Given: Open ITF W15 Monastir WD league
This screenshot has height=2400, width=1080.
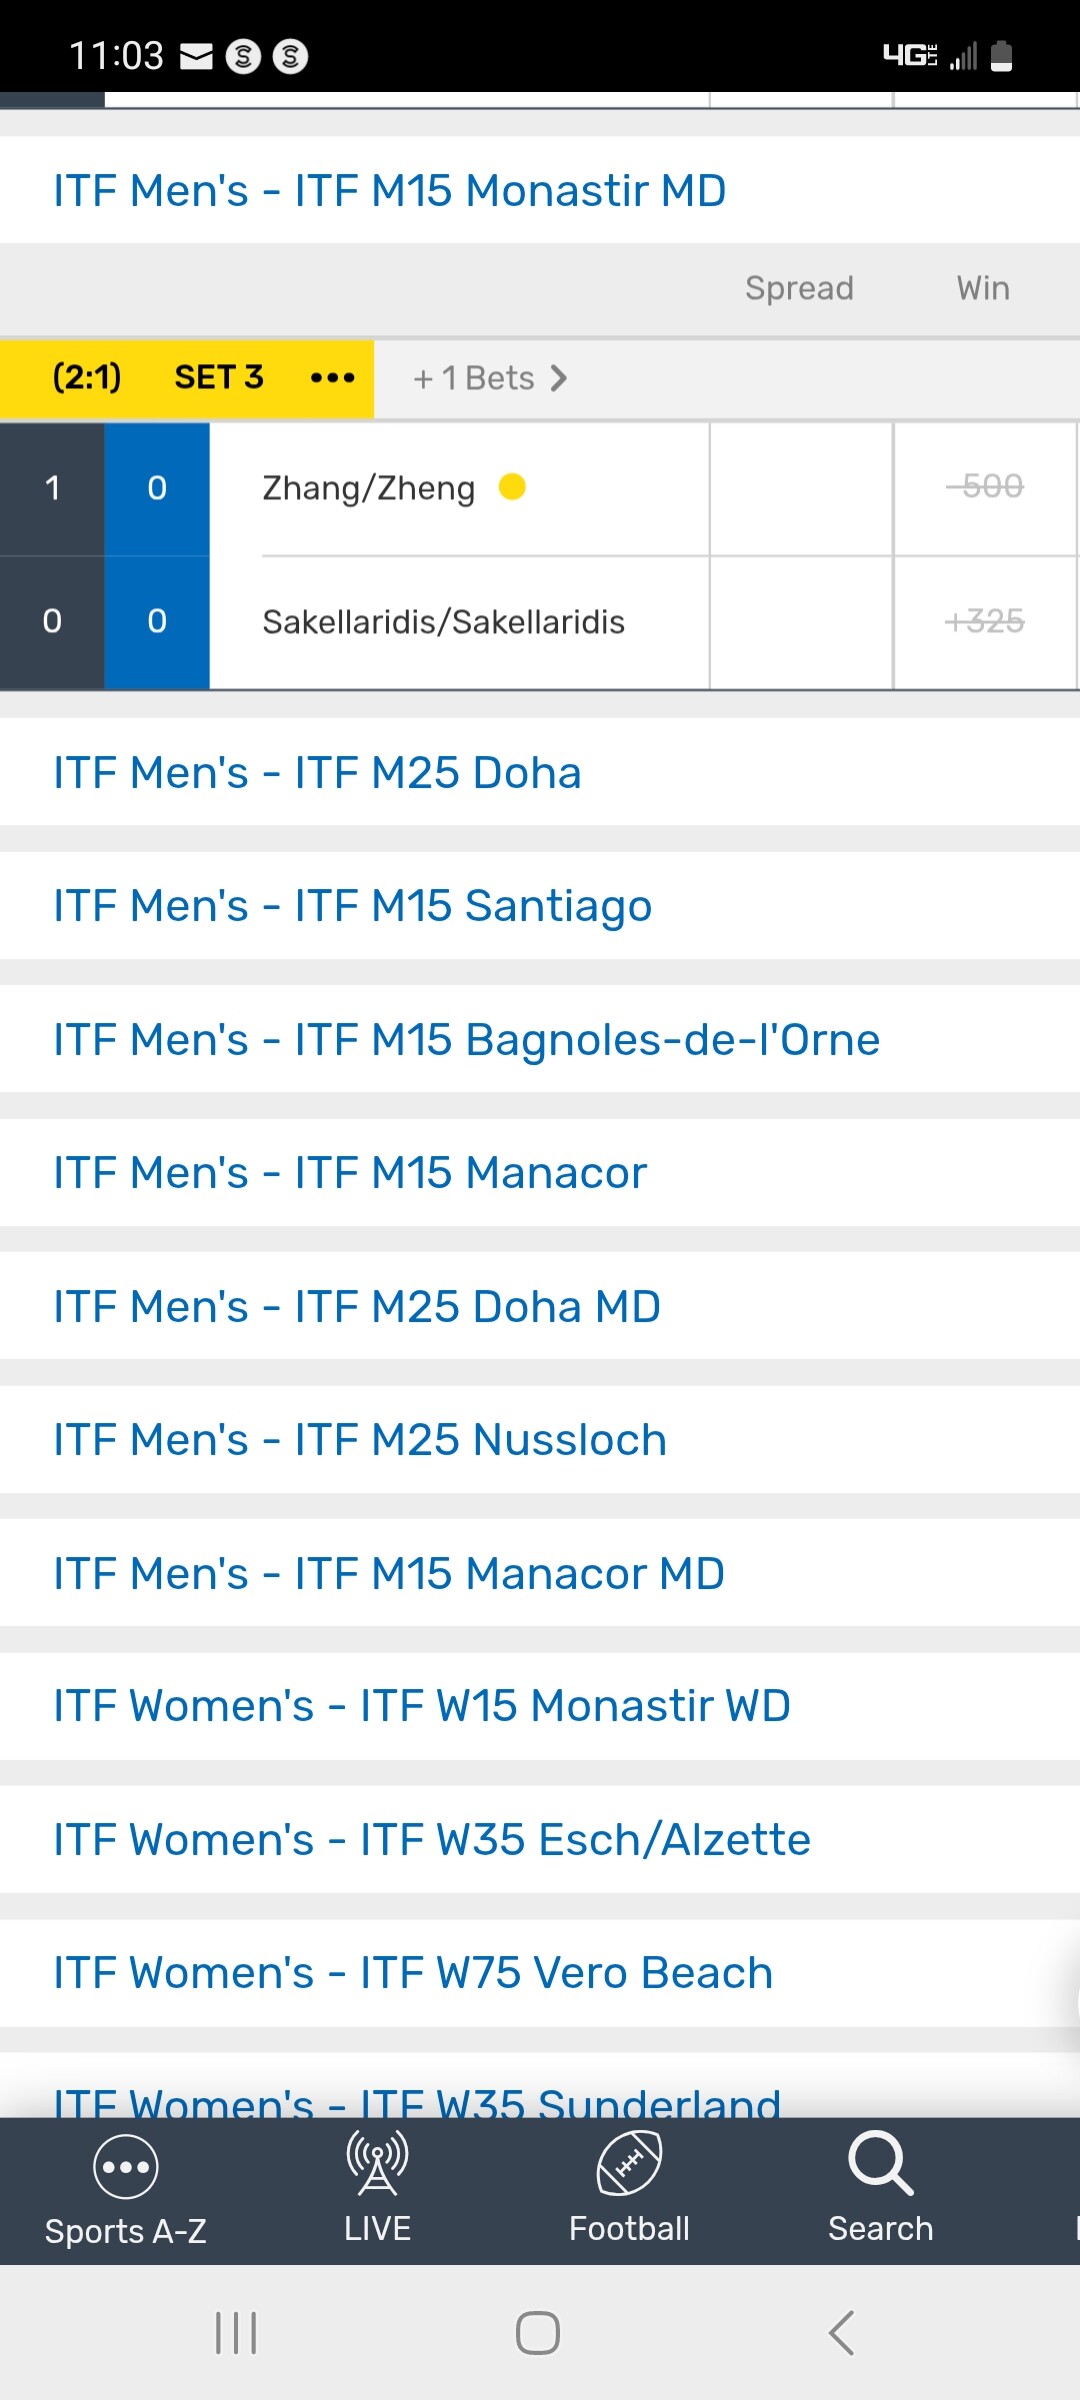Looking at the screenshot, I should (x=422, y=1706).
